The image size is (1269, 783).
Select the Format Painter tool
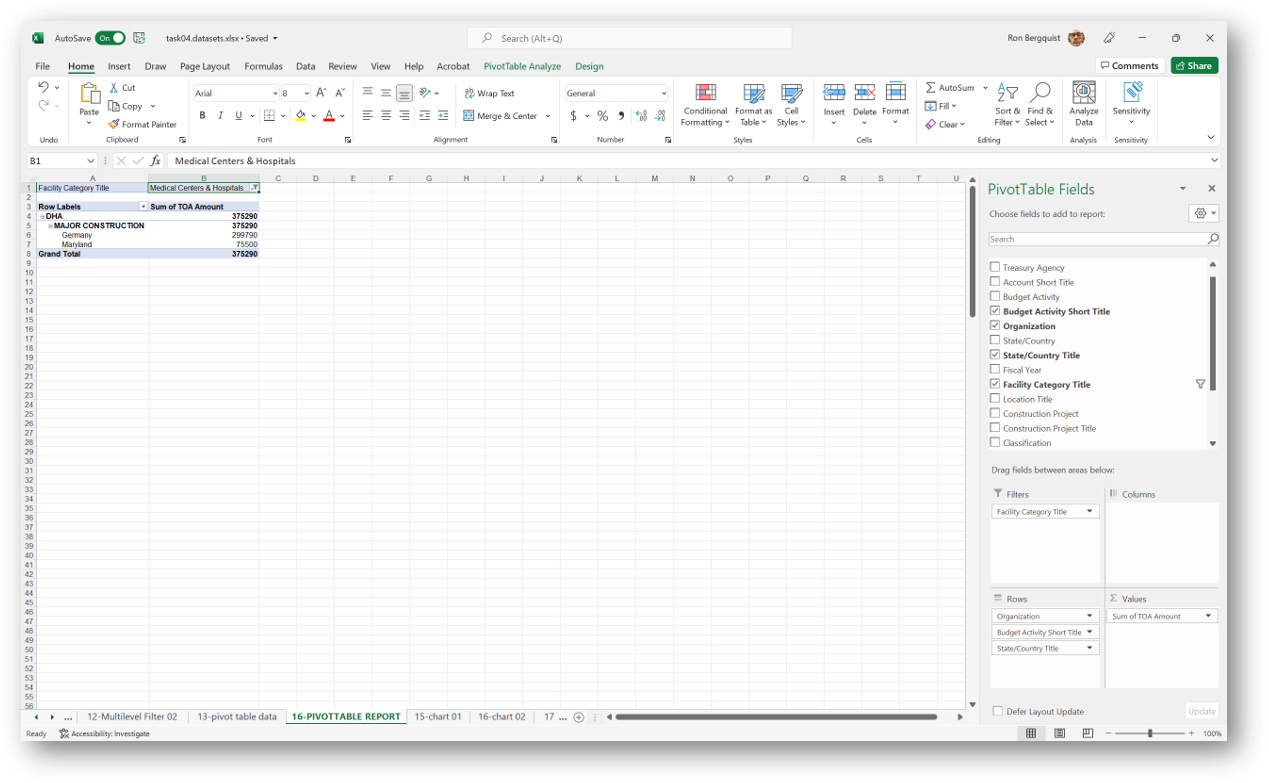143,124
